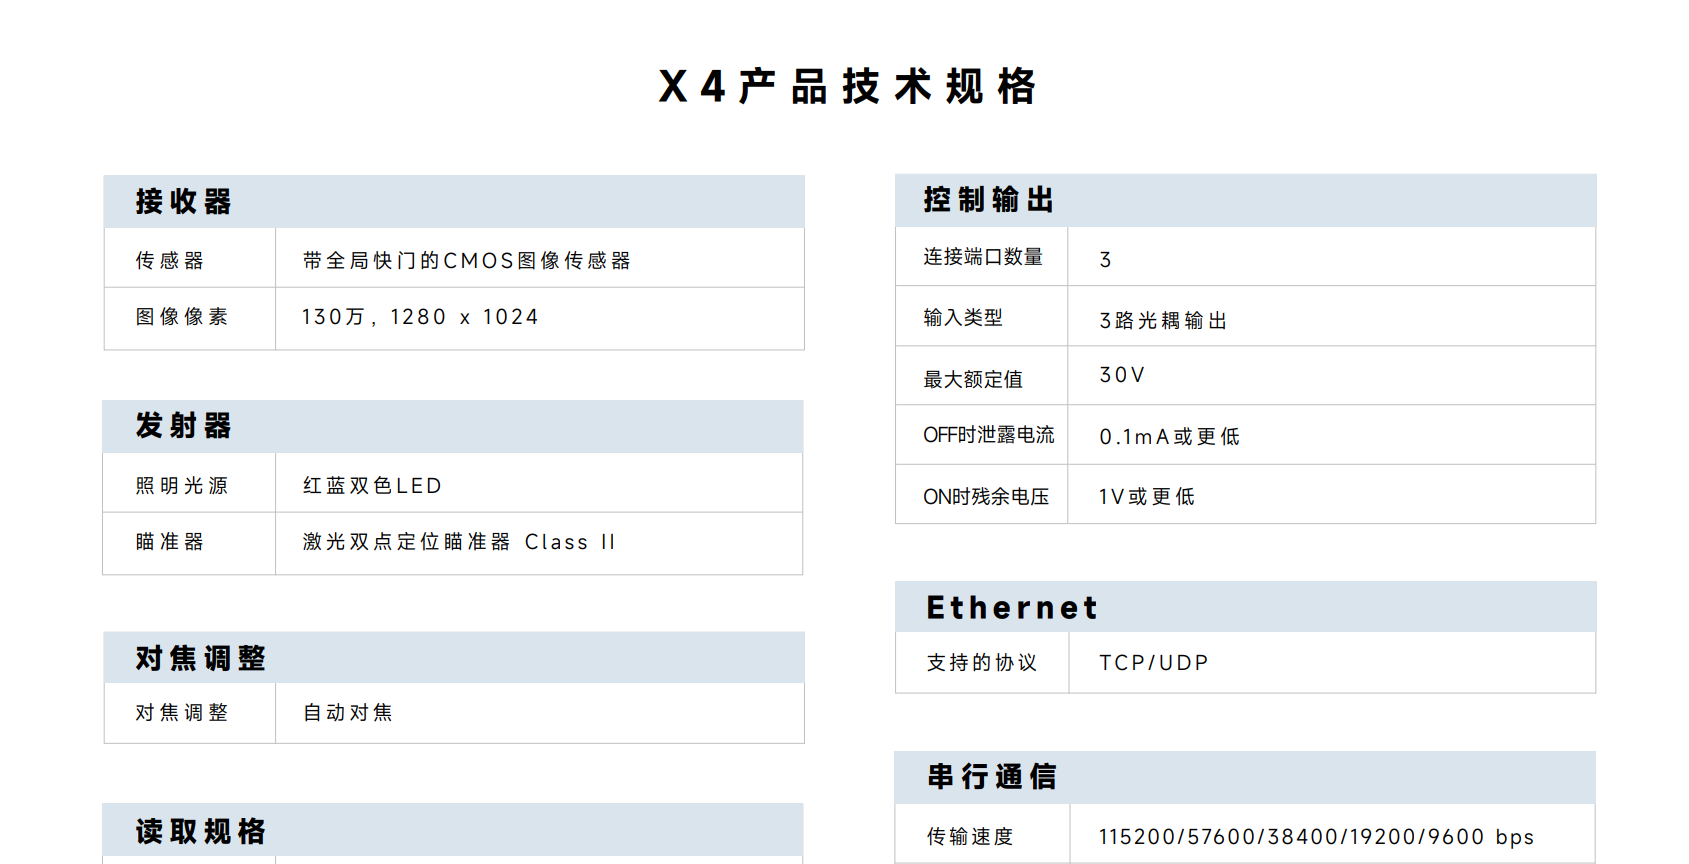Select the 红蓝双色LED cell
The image size is (1689, 864).
(372, 486)
